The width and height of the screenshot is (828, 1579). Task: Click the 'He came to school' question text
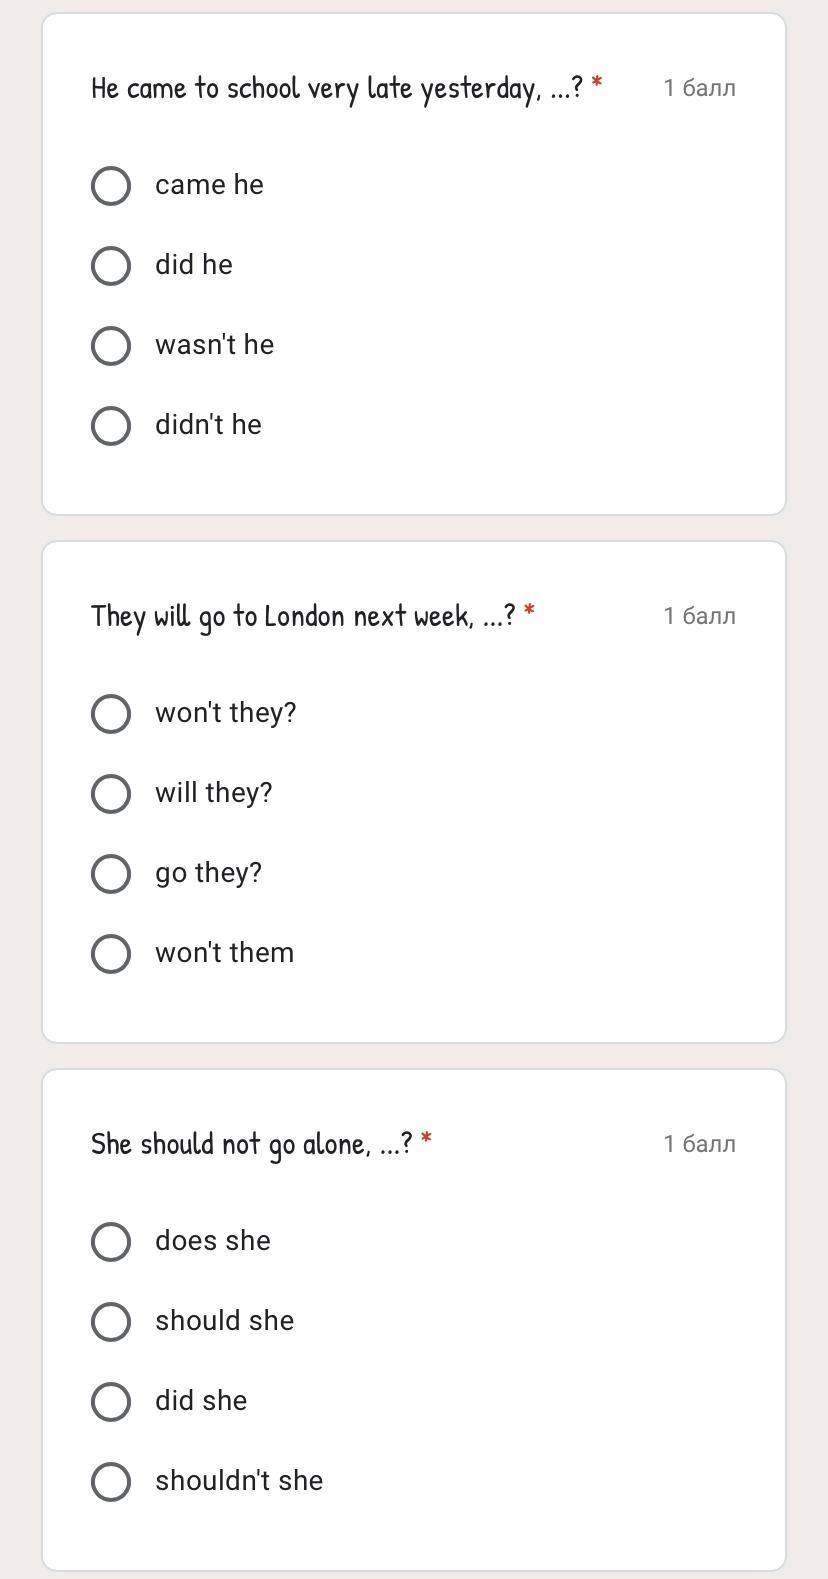(x=336, y=89)
